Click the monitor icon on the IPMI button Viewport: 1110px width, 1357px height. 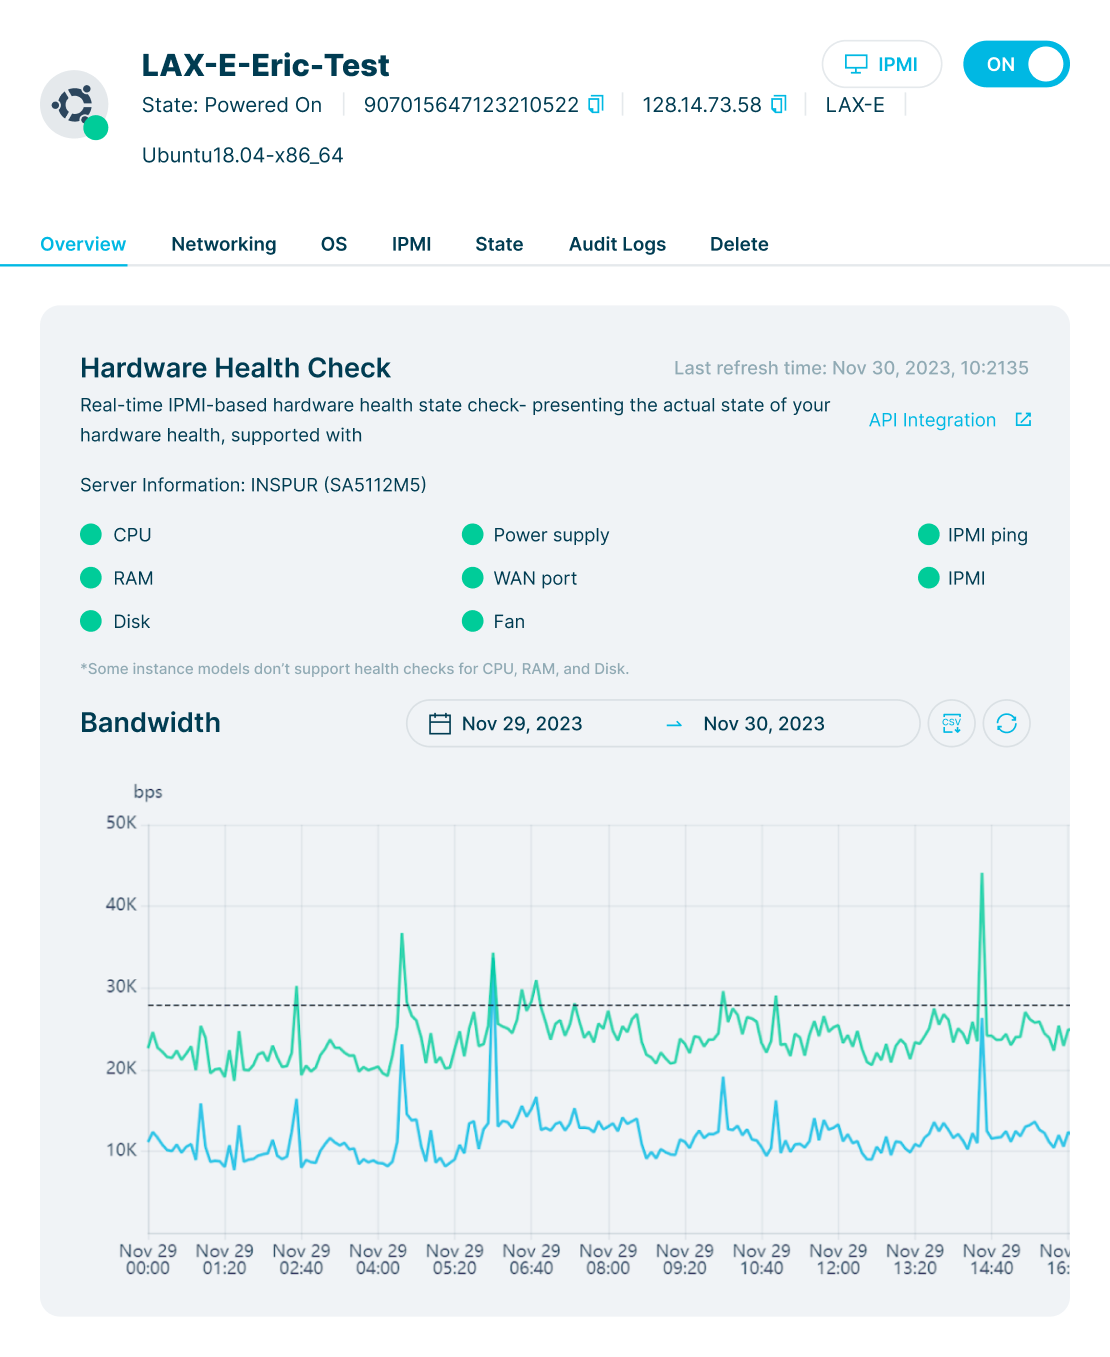point(856,64)
